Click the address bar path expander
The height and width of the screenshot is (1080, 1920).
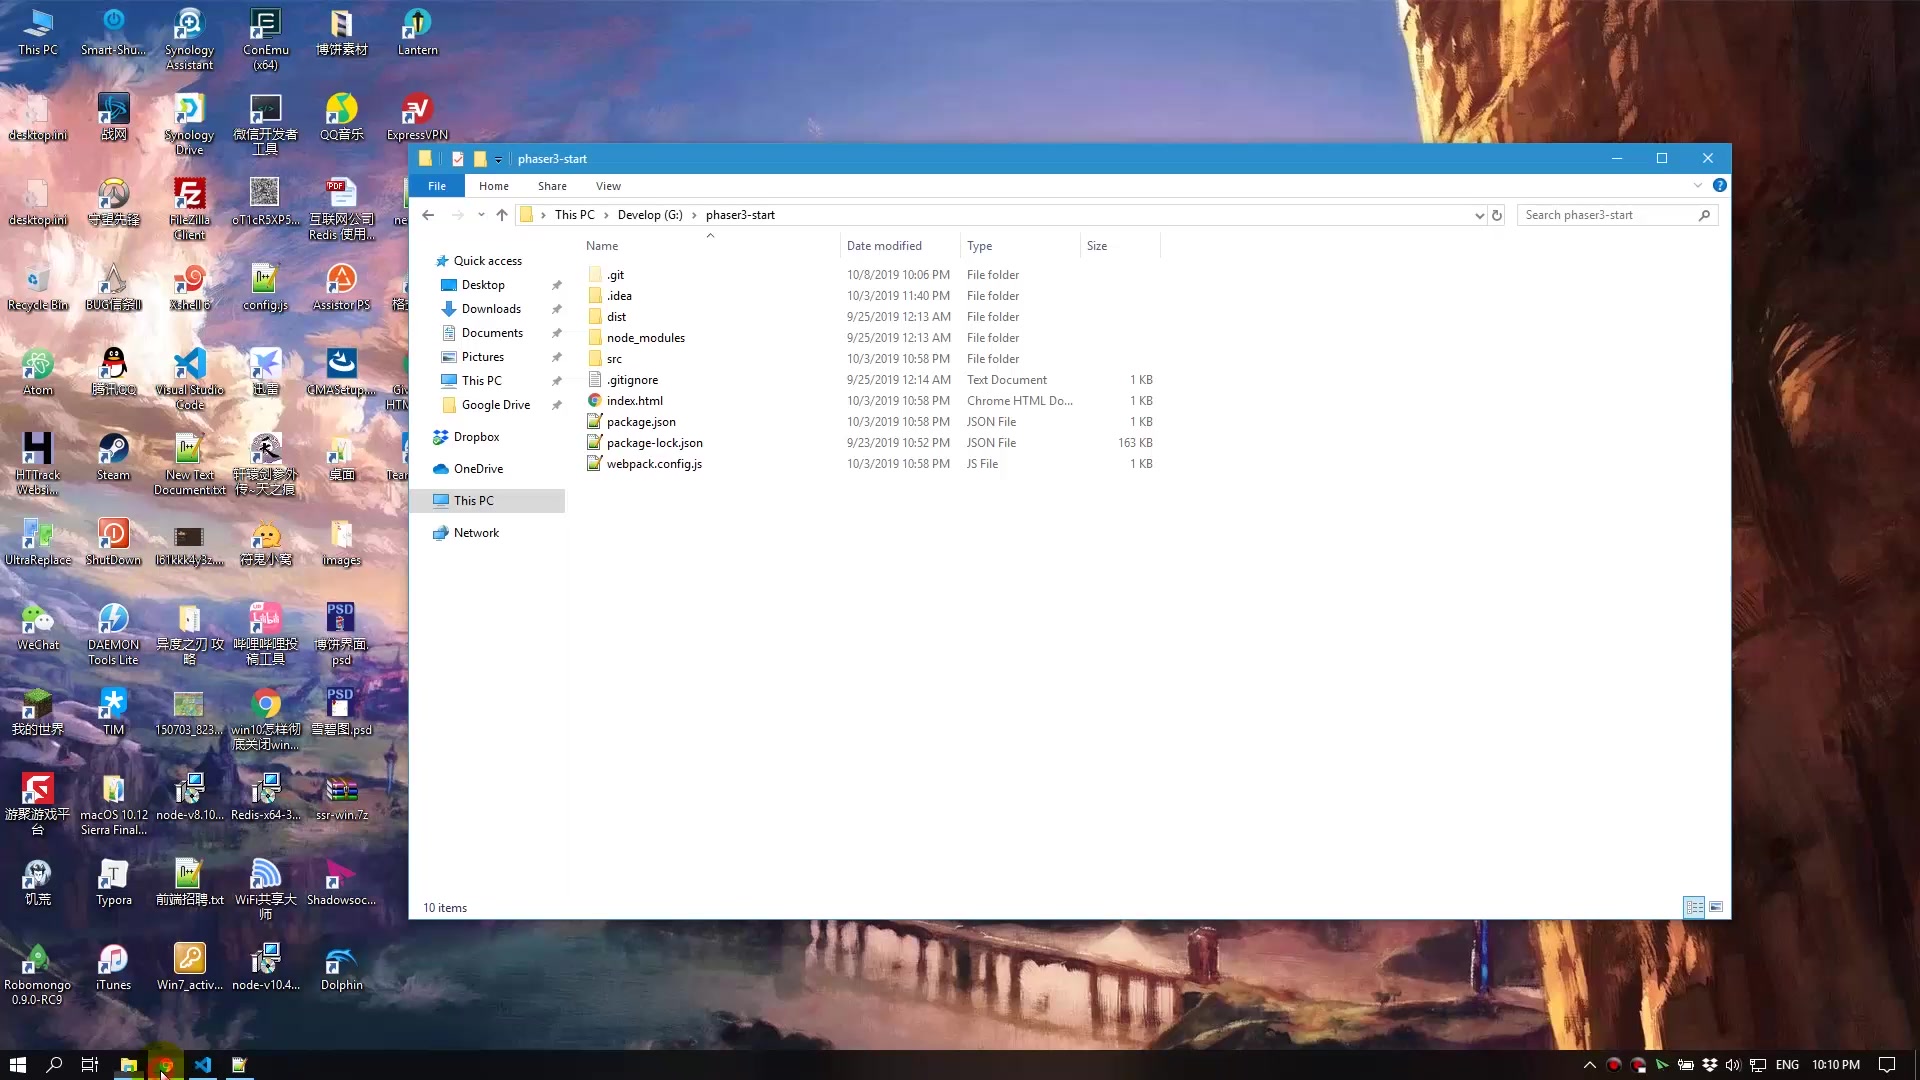click(1478, 215)
